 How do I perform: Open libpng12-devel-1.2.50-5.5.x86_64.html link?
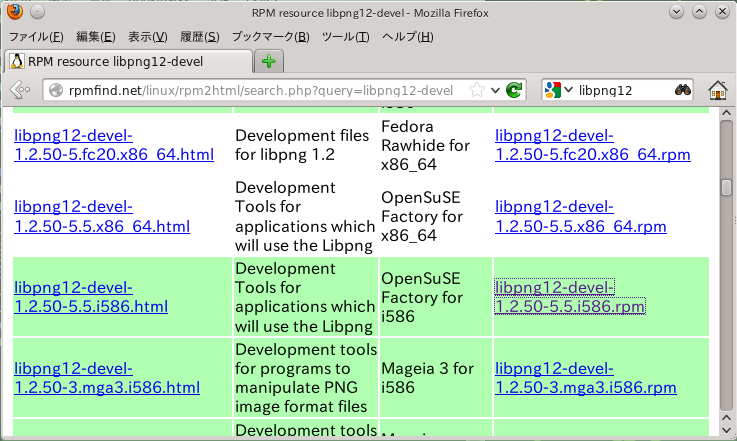pyautogui.click(x=102, y=216)
